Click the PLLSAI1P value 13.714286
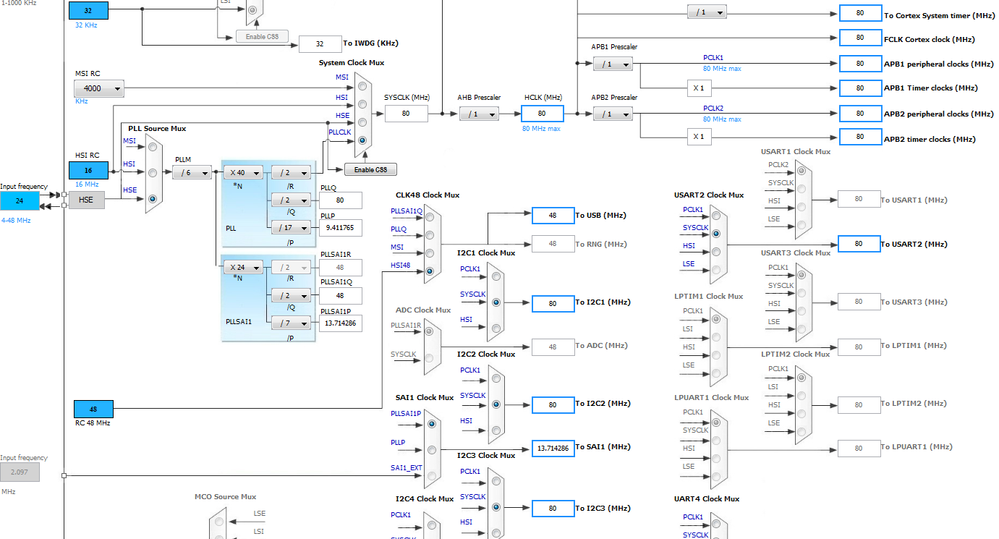 tap(341, 323)
